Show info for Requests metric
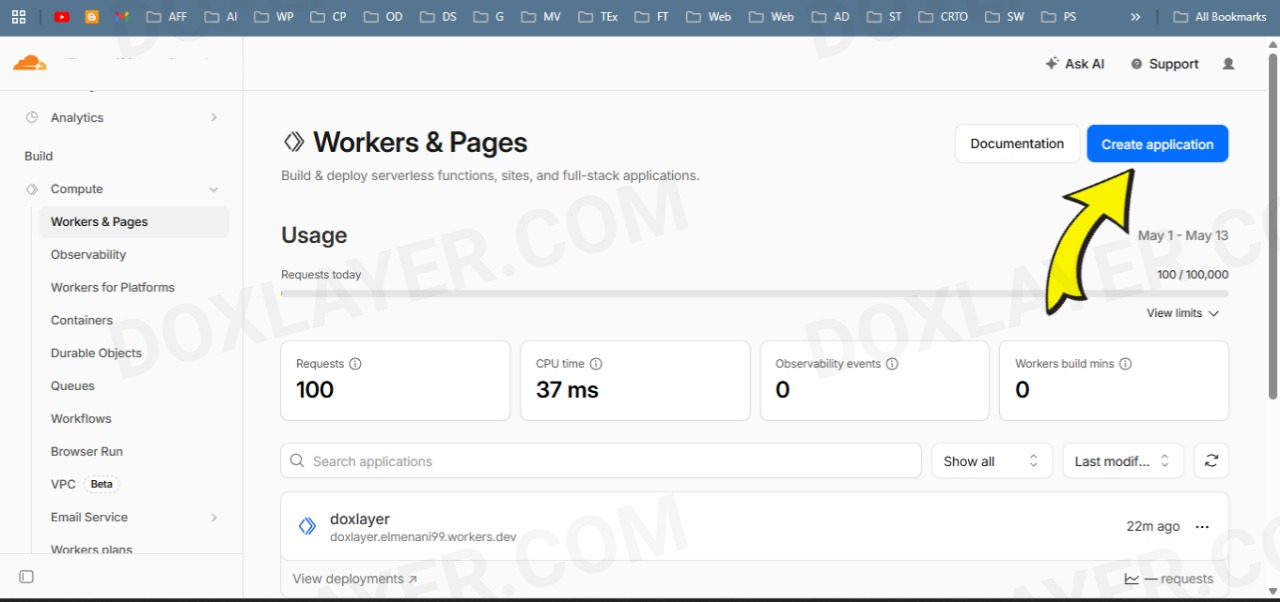 (x=355, y=364)
